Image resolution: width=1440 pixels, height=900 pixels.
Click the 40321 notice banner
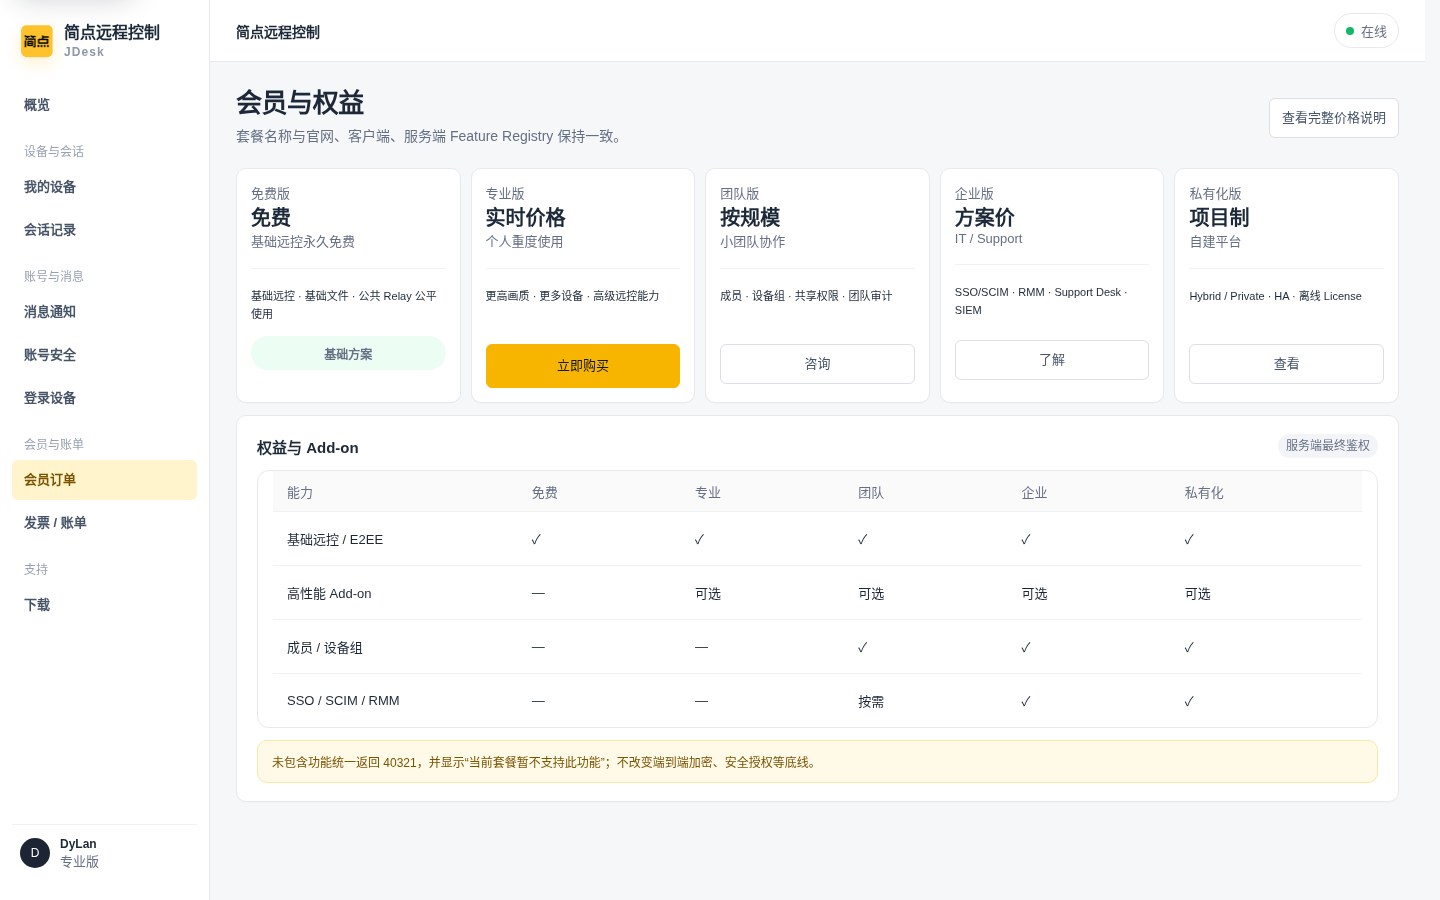[x=817, y=762]
